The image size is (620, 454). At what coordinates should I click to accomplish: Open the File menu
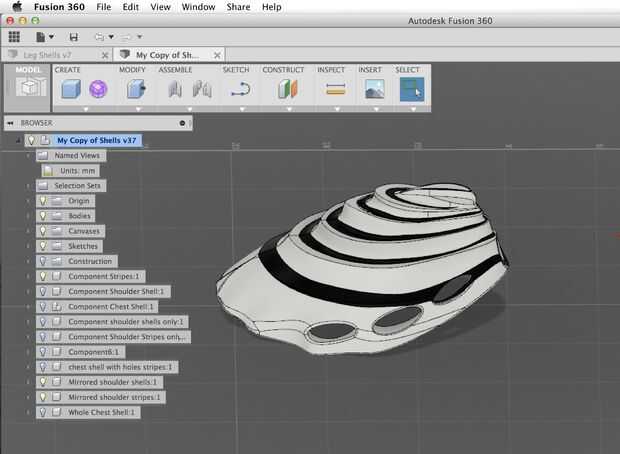104,7
